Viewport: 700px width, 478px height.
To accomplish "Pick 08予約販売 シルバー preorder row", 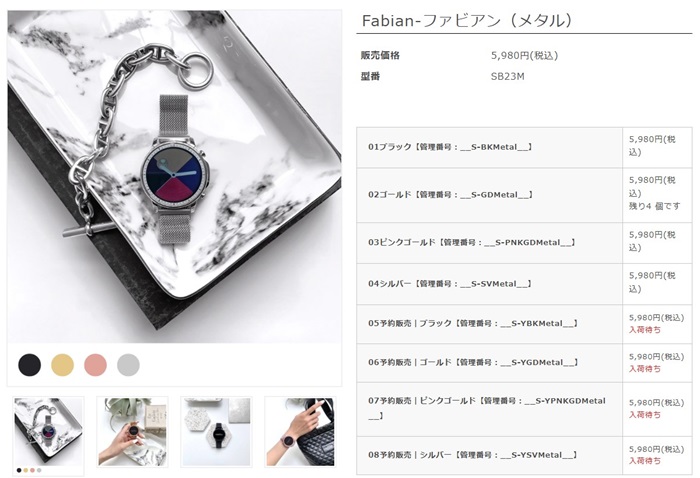I will coord(524,455).
